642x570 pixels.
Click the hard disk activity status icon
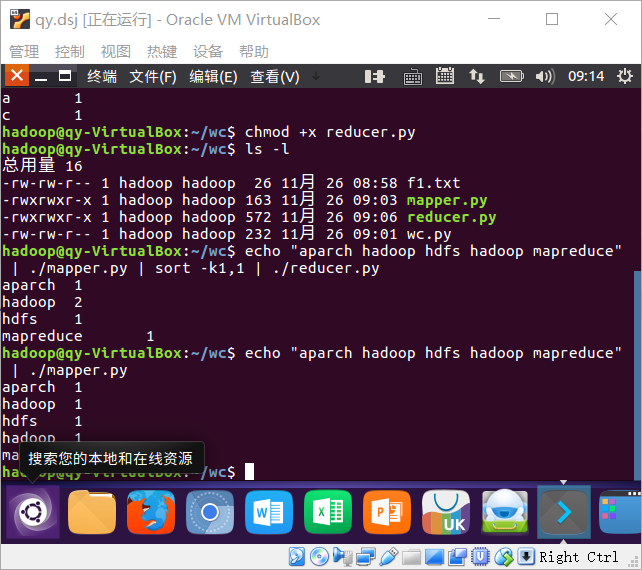pyautogui.click(x=296, y=556)
